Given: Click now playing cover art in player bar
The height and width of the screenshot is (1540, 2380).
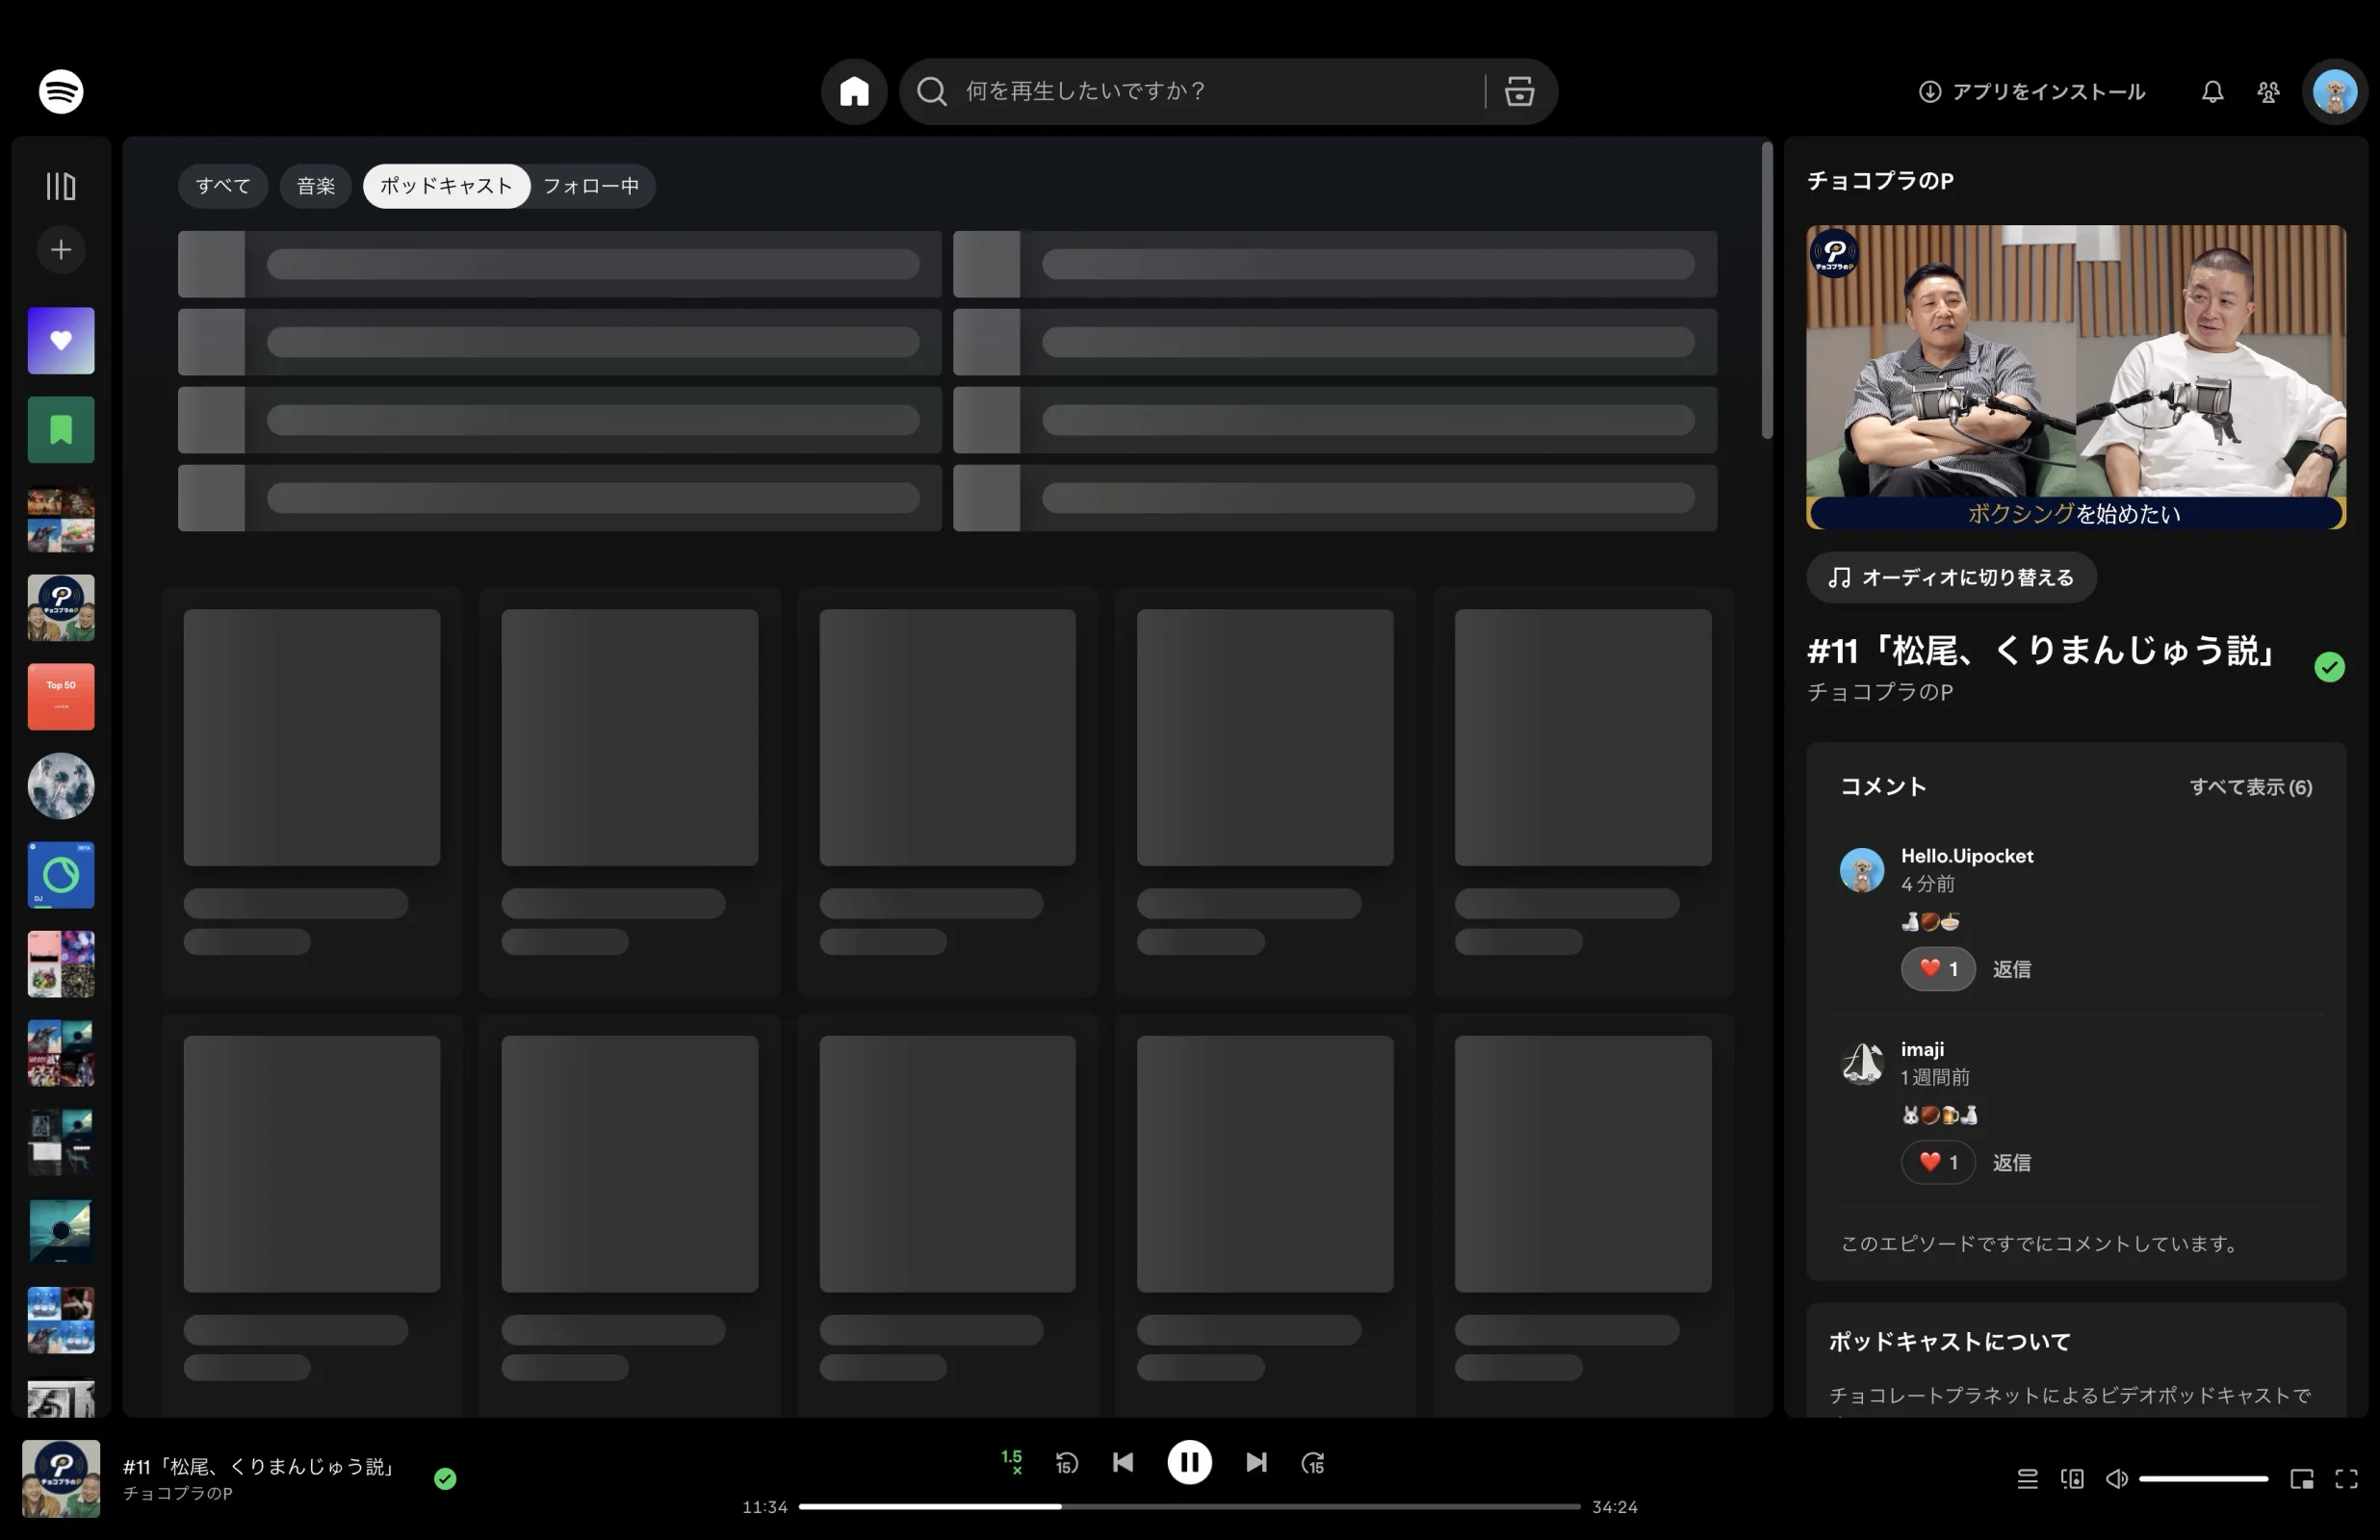Looking at the screenshot, I should tap(61, 1478).
